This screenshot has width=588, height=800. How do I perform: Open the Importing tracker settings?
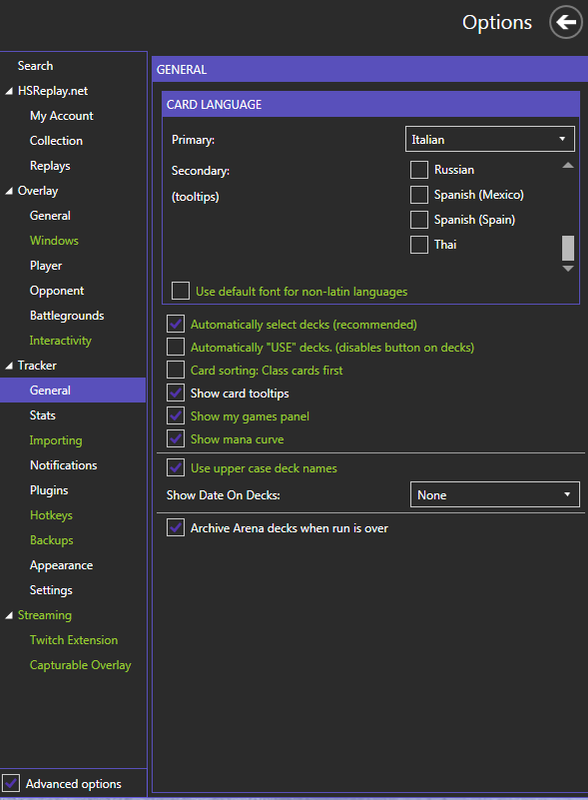click(x=56, y=440)
